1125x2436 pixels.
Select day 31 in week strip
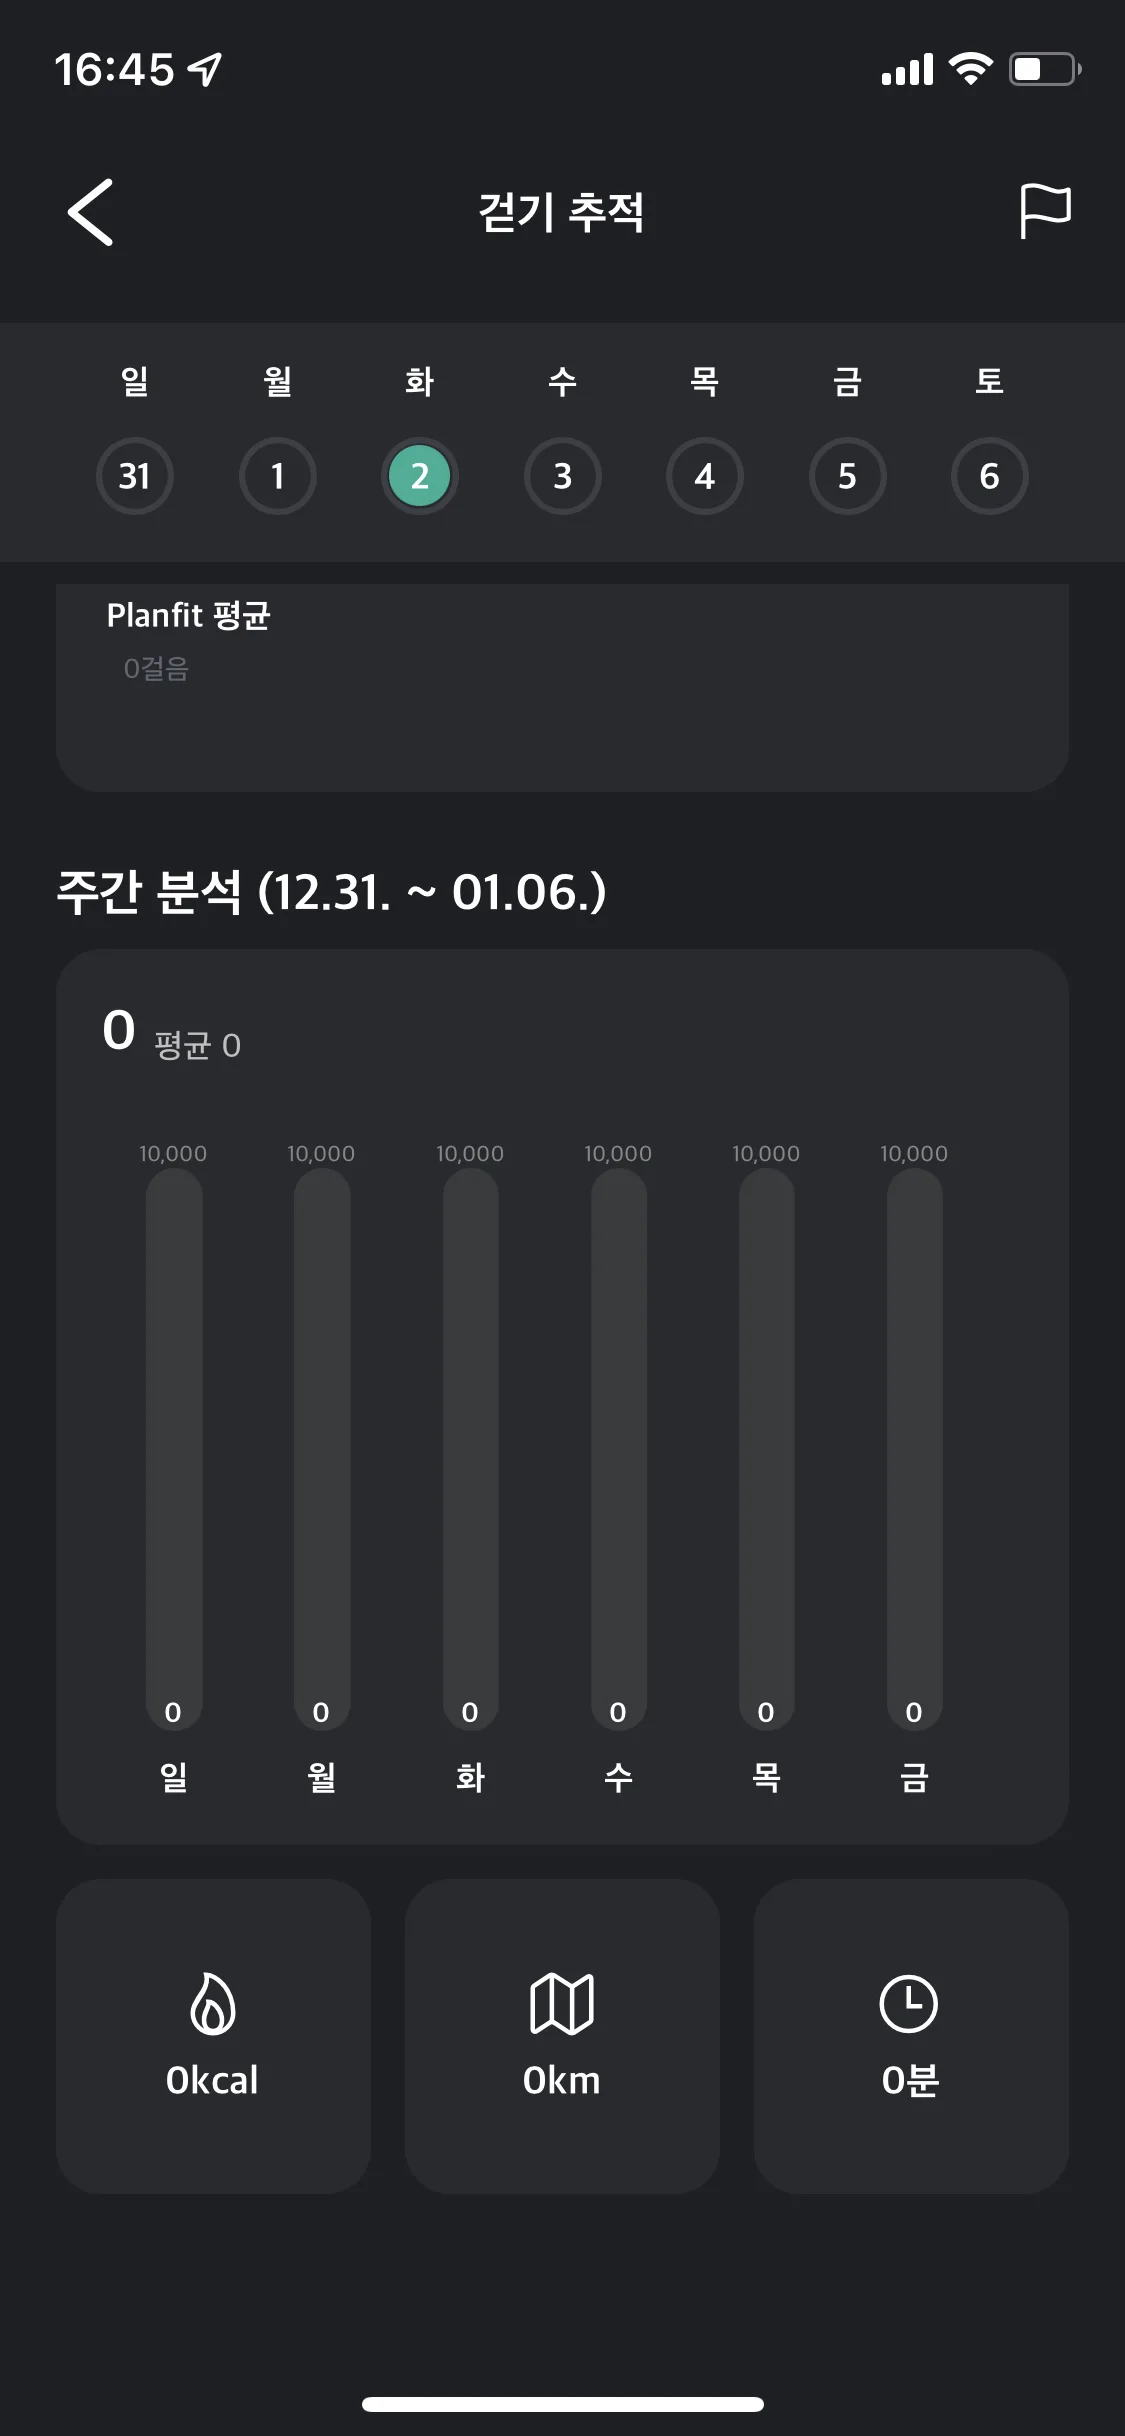135,476
